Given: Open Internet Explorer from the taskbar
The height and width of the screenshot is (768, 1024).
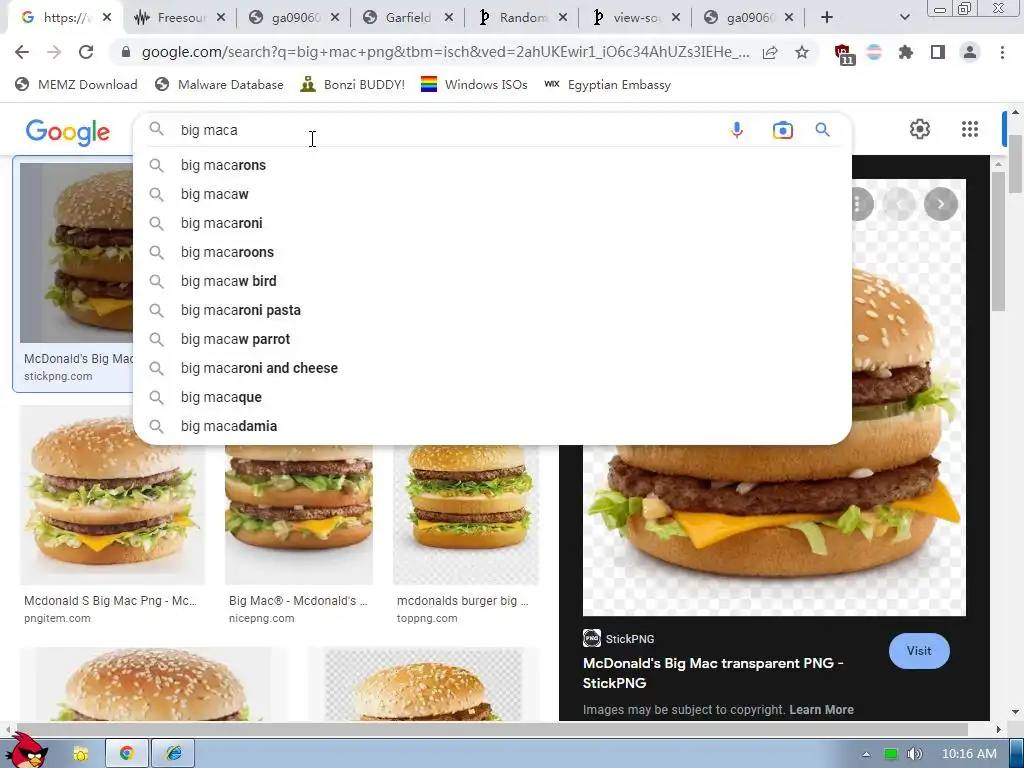Looking at the screenshot, I should pos(174,754).
